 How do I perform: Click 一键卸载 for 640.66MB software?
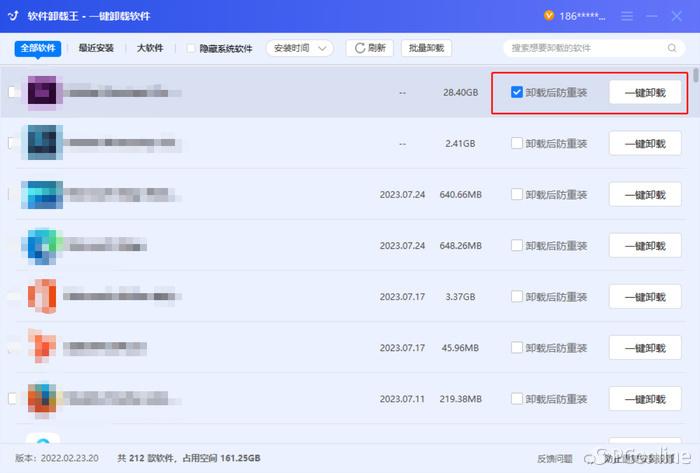(645, 195)
